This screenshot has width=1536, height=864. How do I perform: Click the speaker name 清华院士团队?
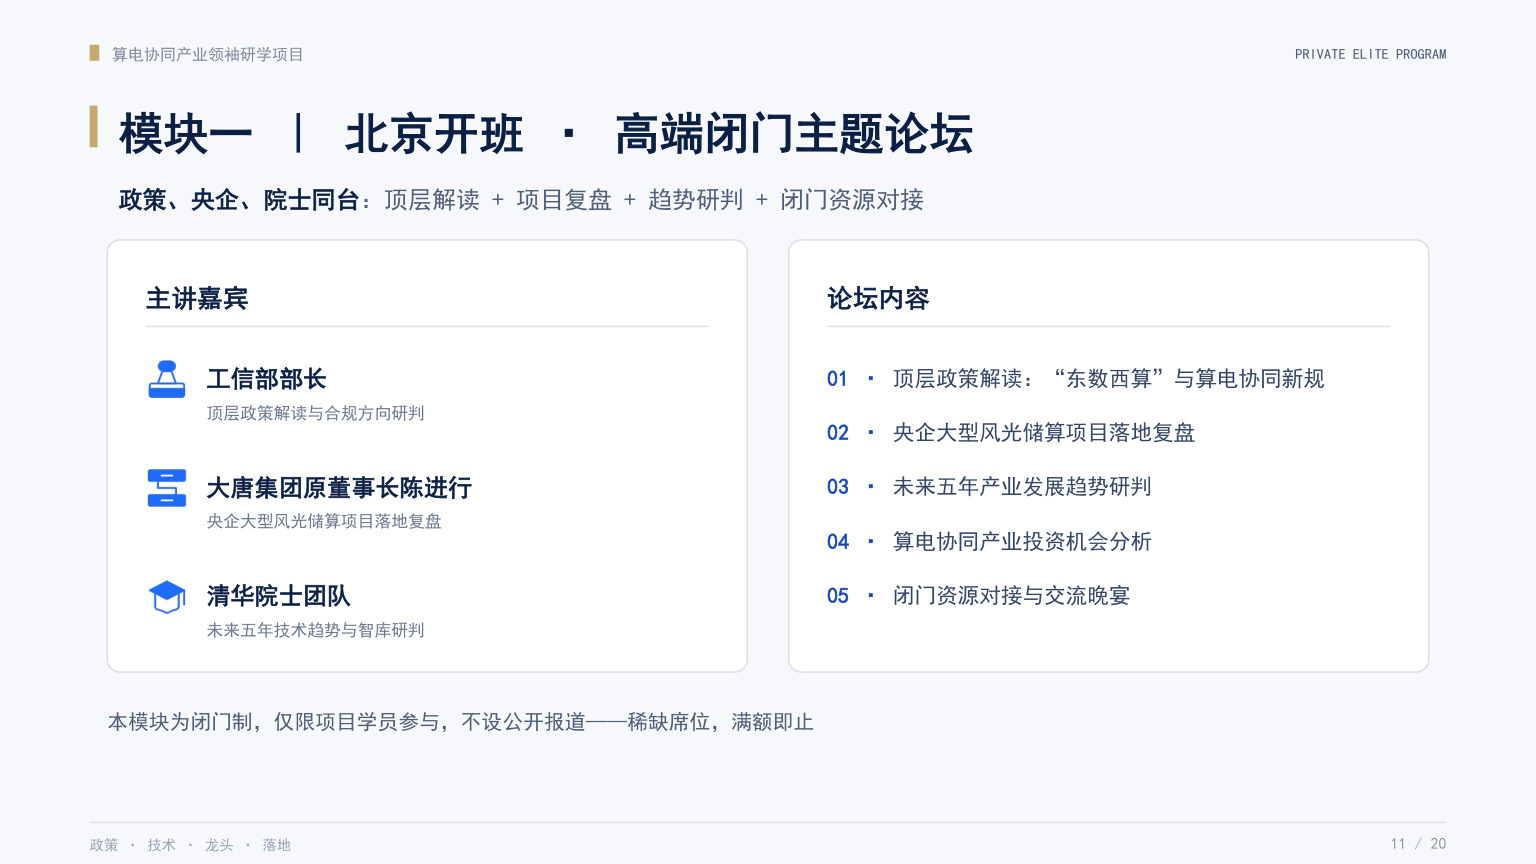[x=278, y=596]
